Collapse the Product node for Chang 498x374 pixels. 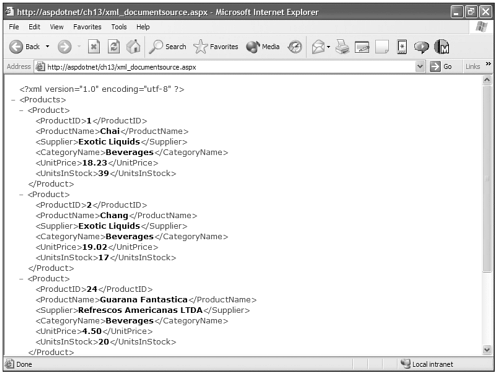(x=21, y=195)
